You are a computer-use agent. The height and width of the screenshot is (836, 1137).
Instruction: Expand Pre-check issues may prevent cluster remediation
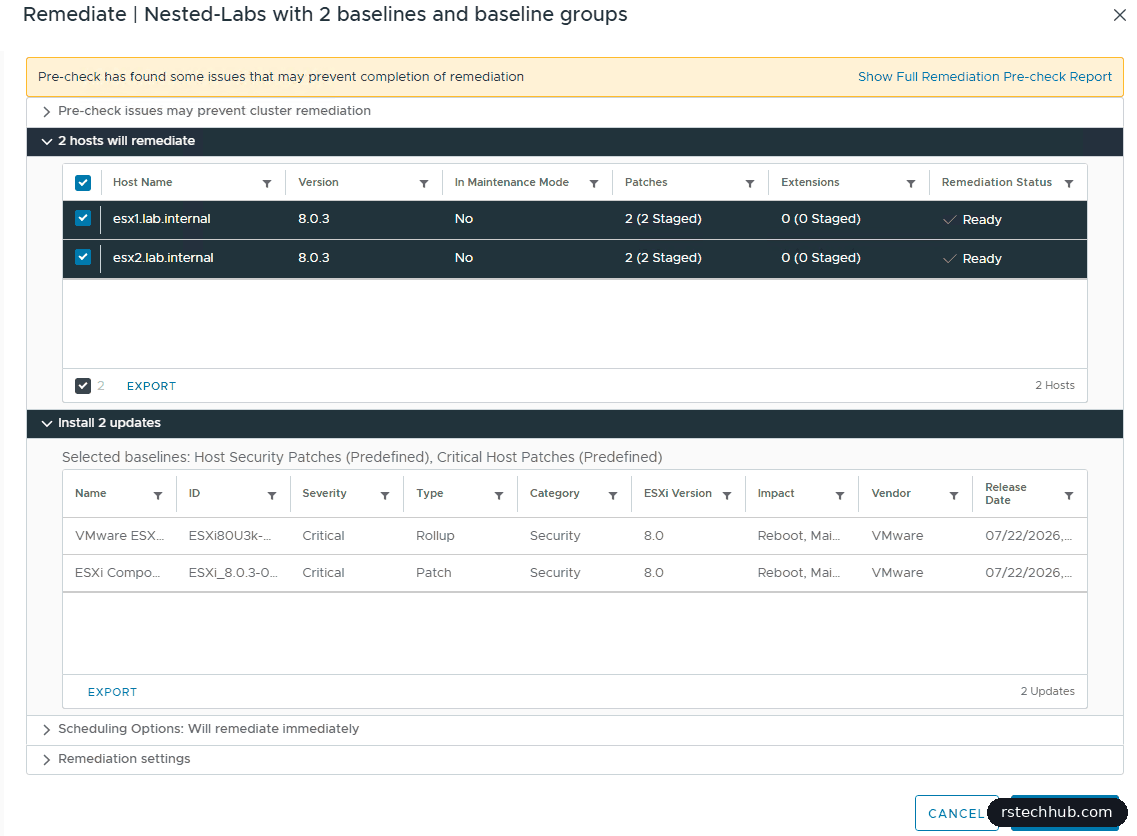(46, 111)
